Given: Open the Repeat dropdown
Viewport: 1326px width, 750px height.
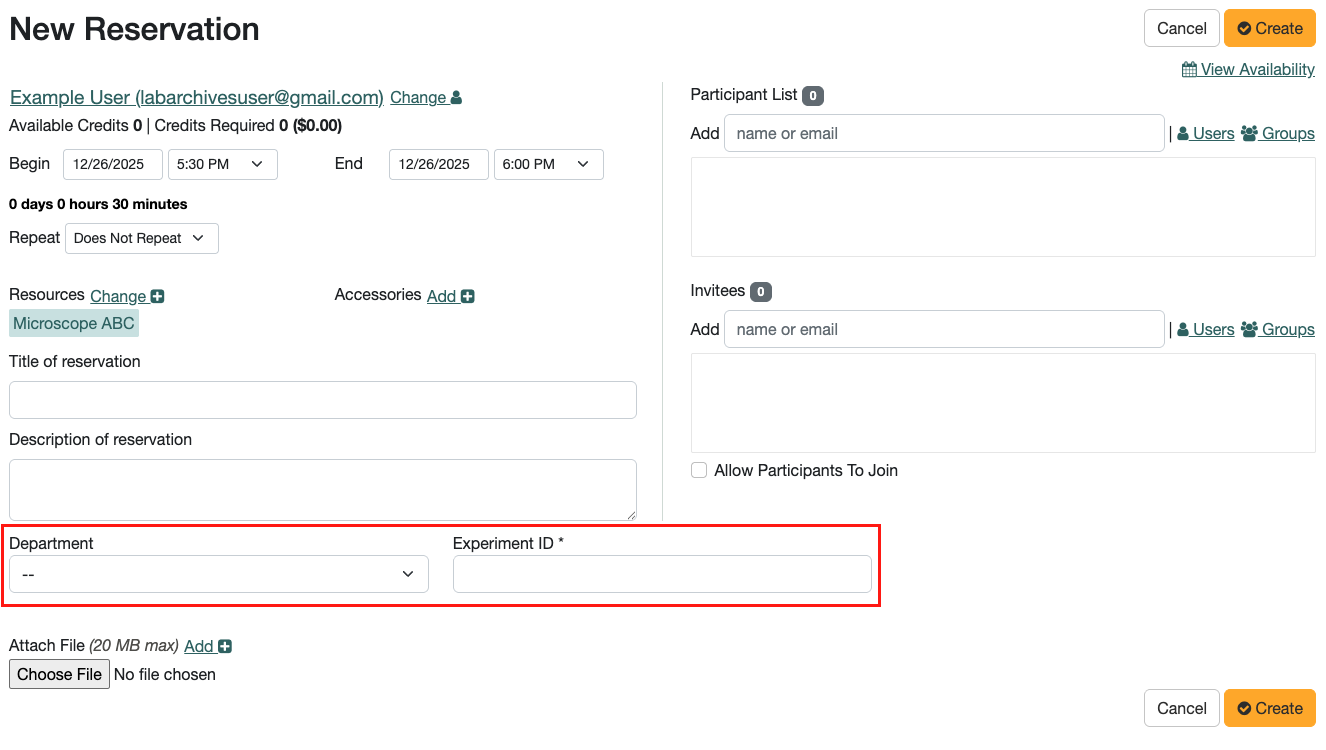Looking at the screenshot, I should 141,238.
